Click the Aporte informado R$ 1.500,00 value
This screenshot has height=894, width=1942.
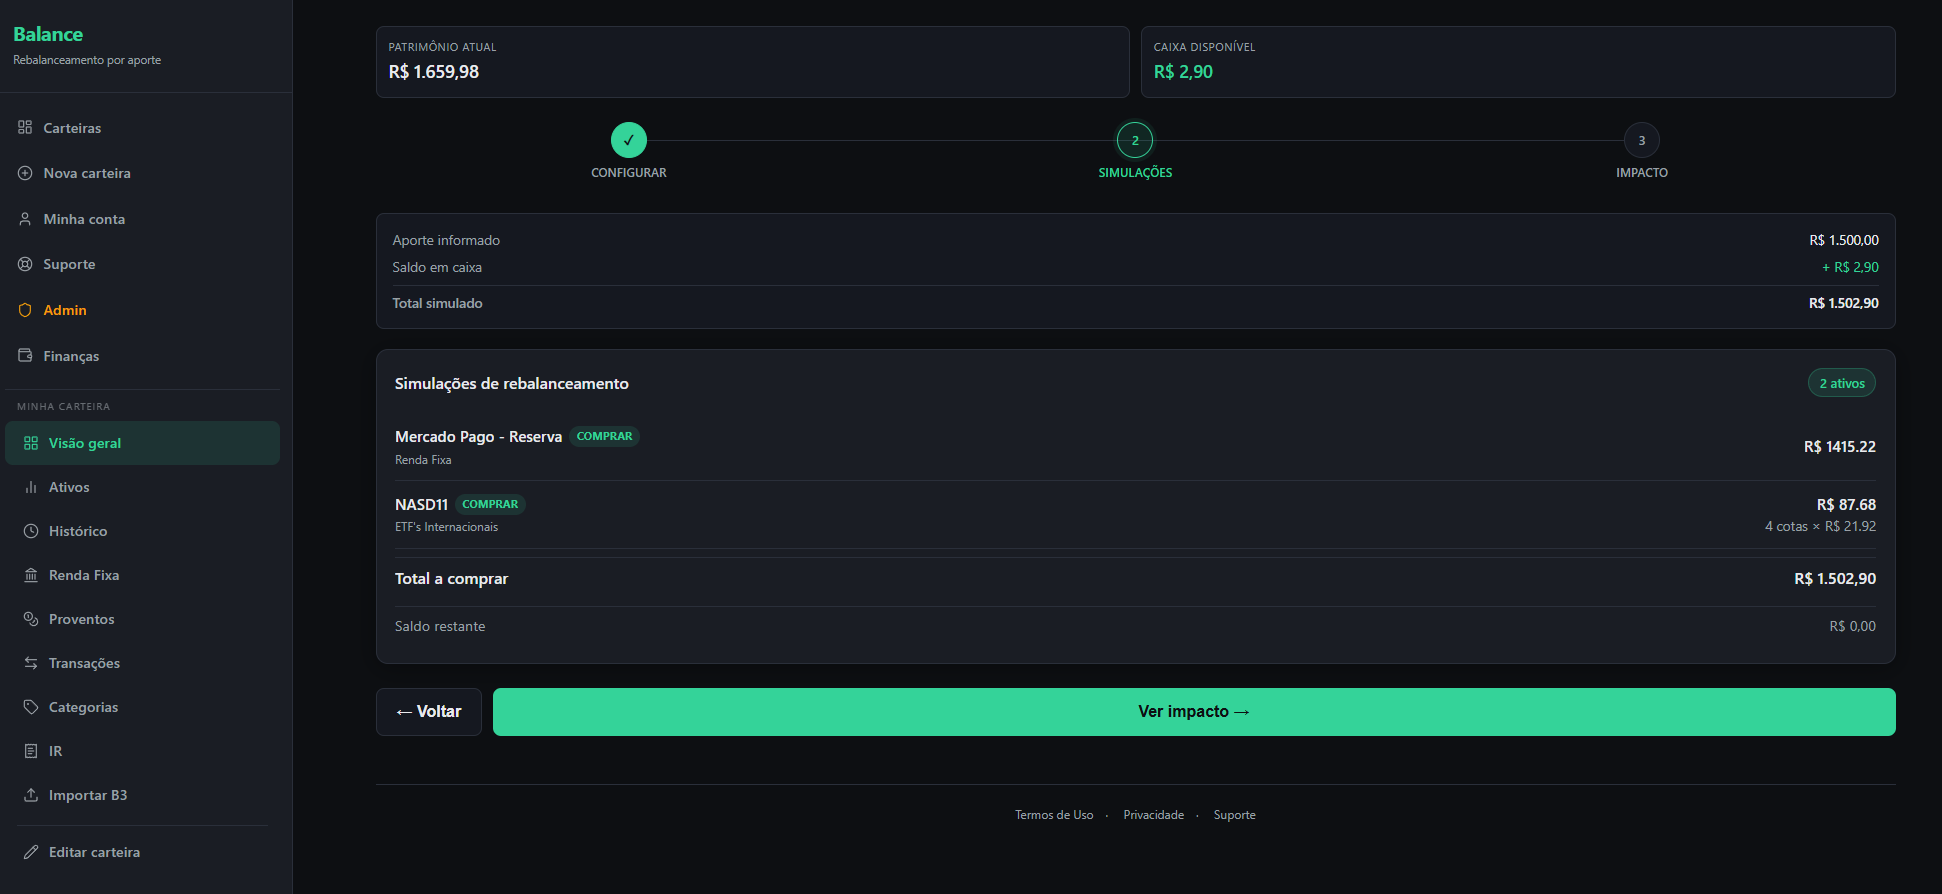[1844, 240]
